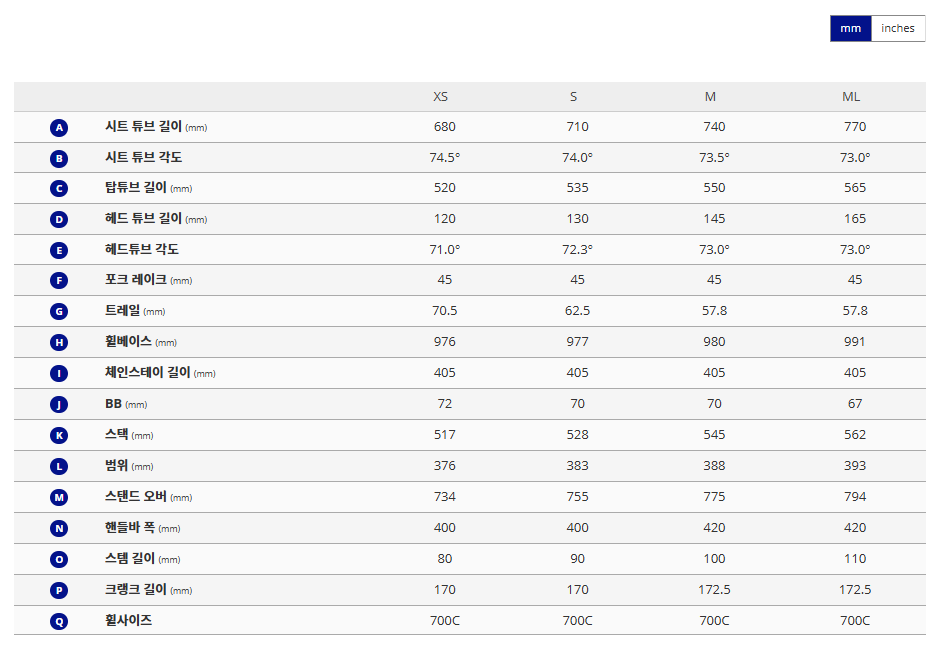Click the S size column header
The height and width of the screenshot is (651, 938).
click(574, 97)
